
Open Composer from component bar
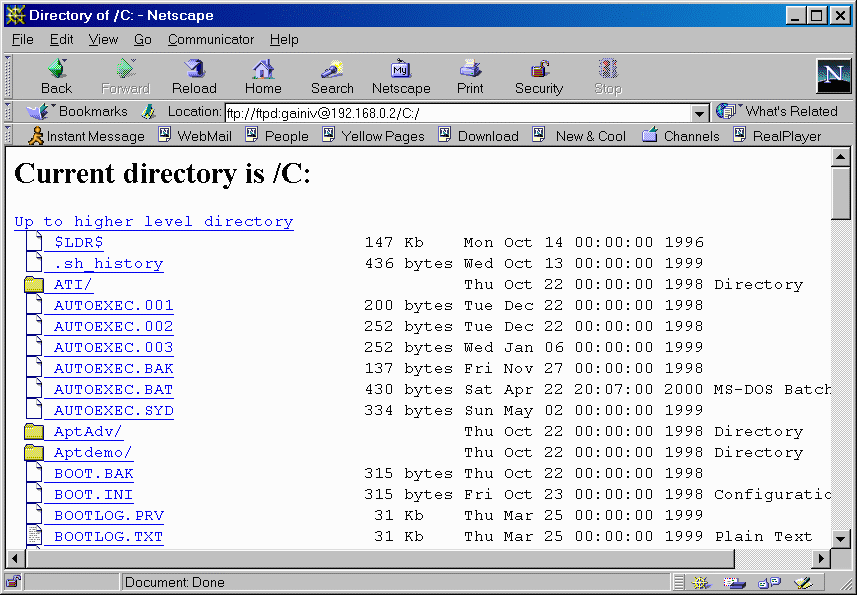803,582
